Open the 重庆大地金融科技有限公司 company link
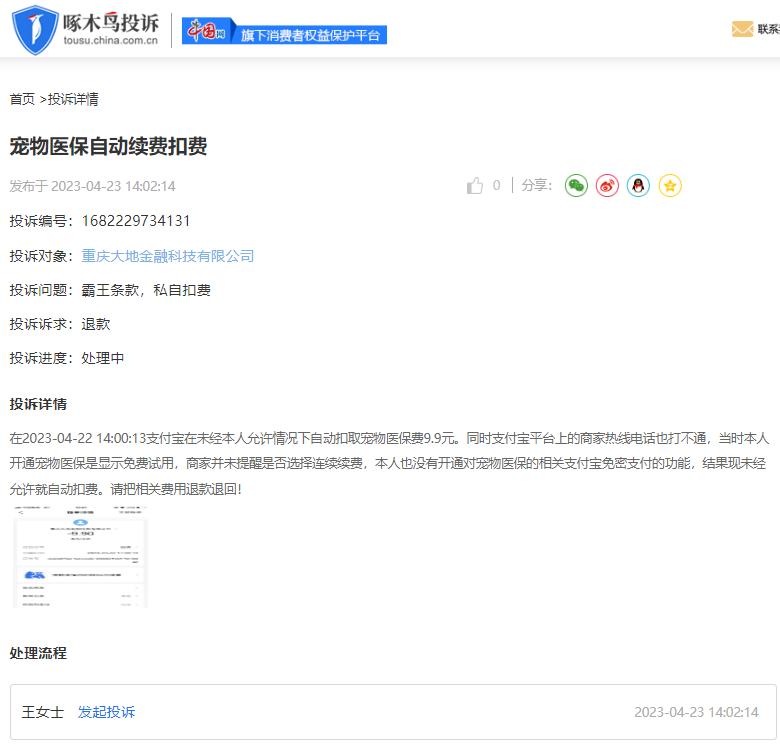780x744 pixels. point(168,256)
